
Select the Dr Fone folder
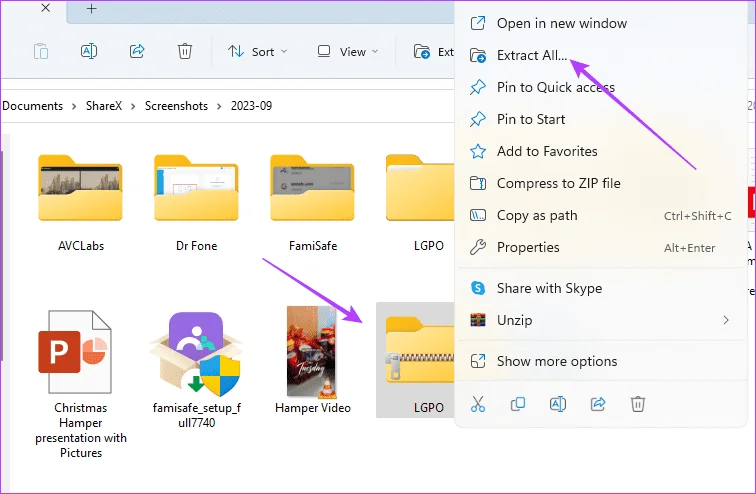point(196,203)
